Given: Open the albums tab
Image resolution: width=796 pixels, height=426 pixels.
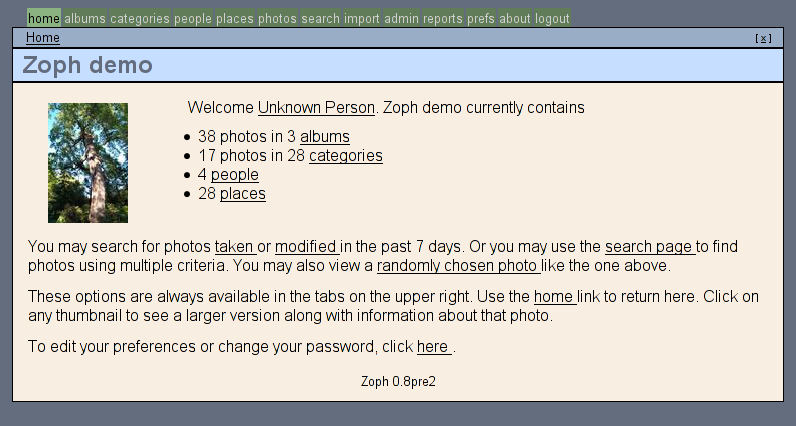Looking at the screenshot, I should [x=85, y=18].
